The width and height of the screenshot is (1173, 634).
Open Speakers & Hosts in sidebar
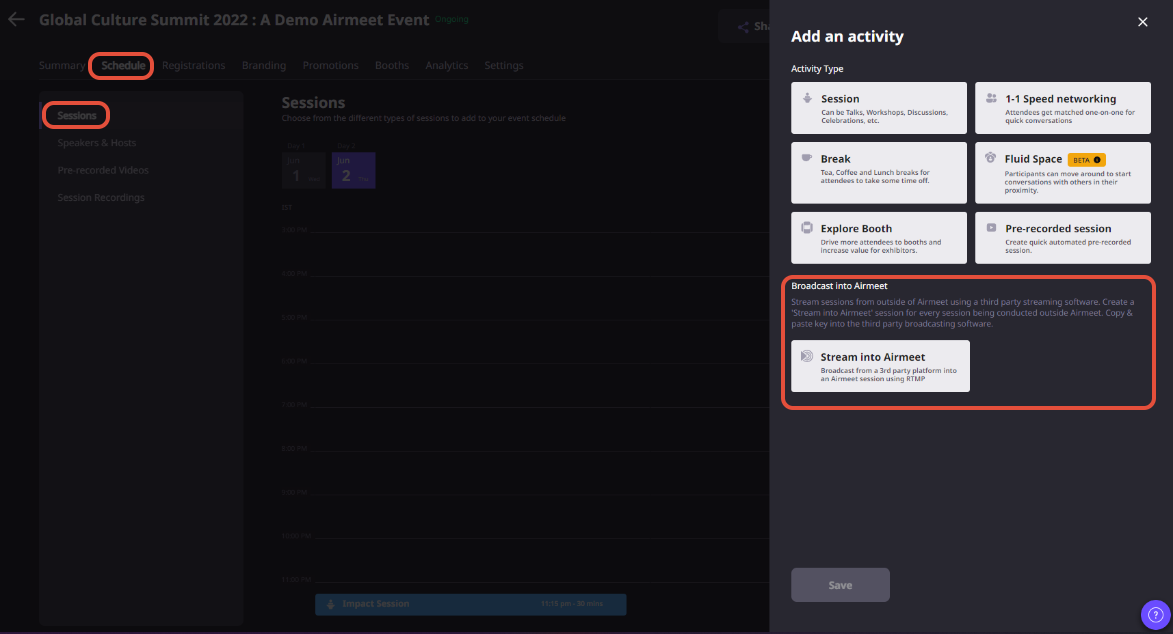[97, 142]
